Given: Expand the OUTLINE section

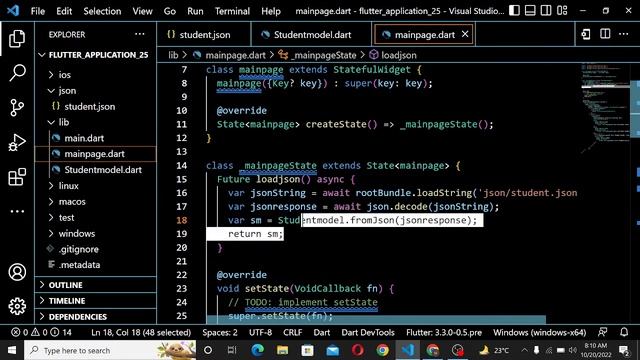Looking at the screenshot, I should [96, 285].
